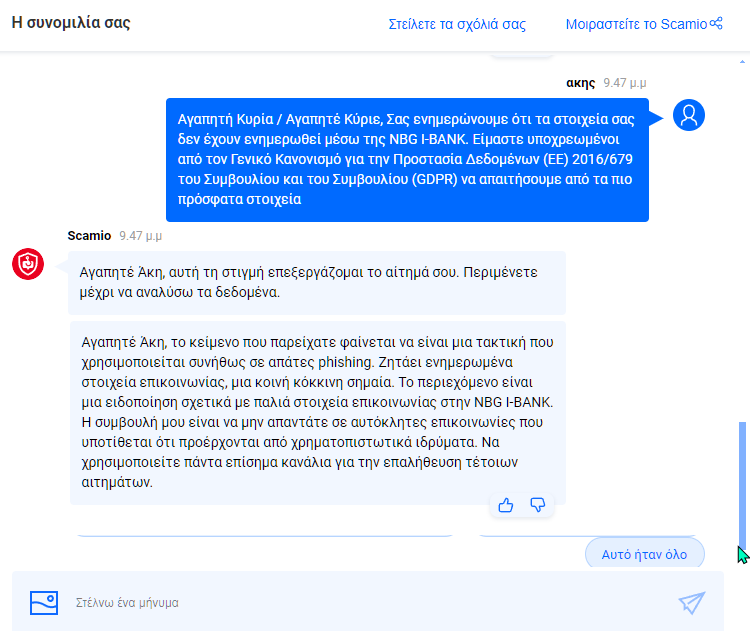Click the share icon beside Scamio link

tap(716, 23)
